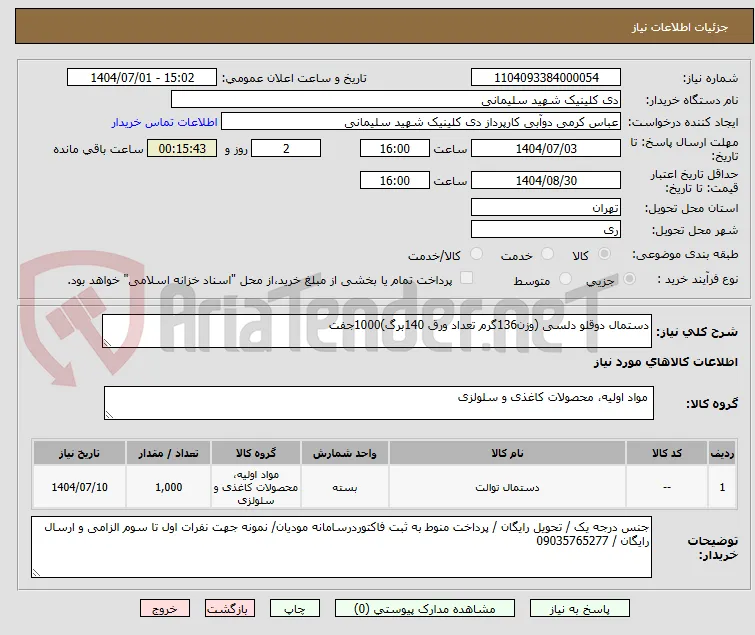Viewport: 755px width, 635px height.
Task: Click the بسته unit cell
Action: click(345, 487)
